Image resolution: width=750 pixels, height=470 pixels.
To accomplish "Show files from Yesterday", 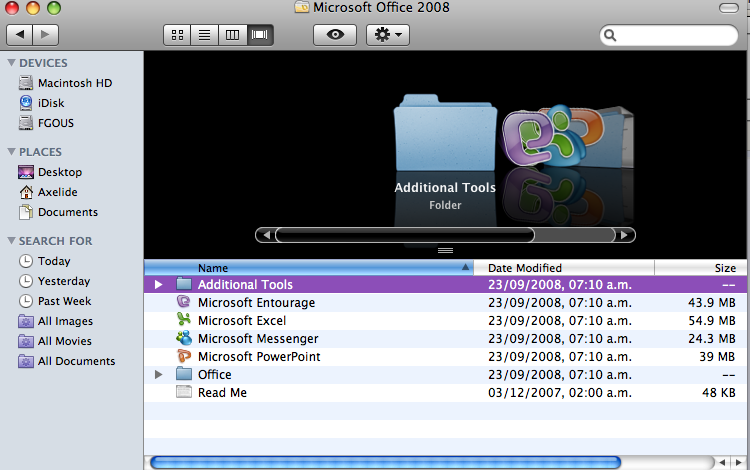I will pos(64,281).
